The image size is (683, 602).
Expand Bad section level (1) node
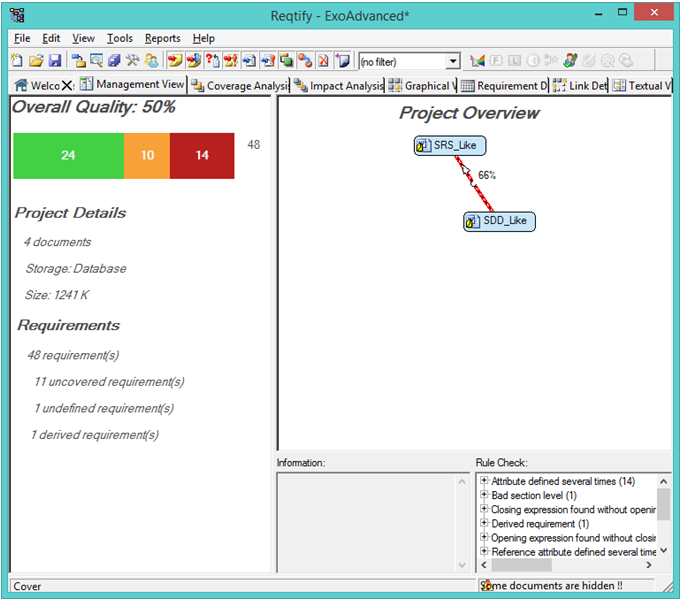(x=484, y=495)
